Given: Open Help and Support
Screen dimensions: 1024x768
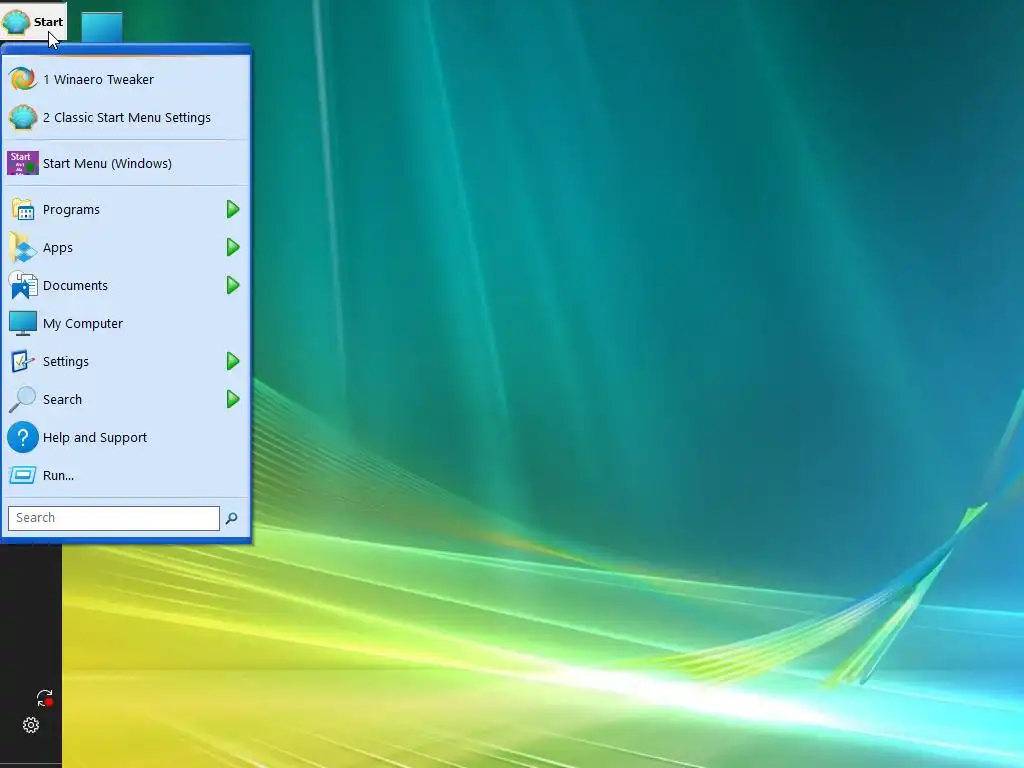Looking at the screenshot, I should pyautogui.click(x=126, y=437).
